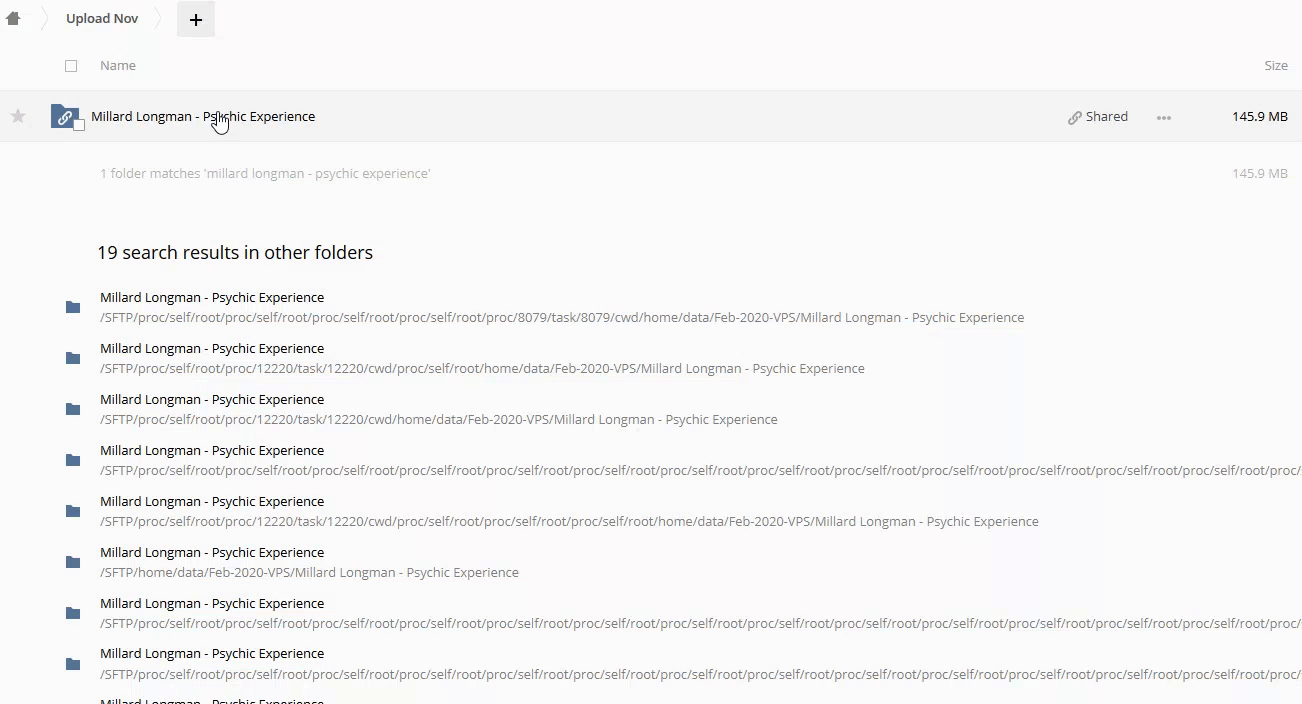
Task: Open the Upload Nov breadcrumb folder
Action: [x=102, y=19]
